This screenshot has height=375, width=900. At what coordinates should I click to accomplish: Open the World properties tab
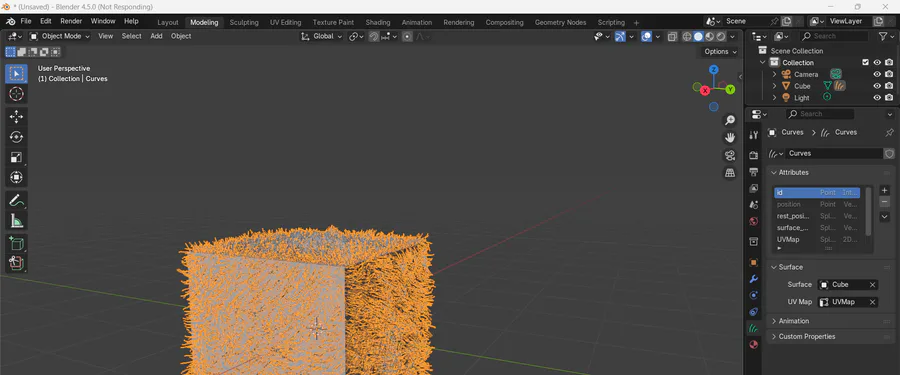point(754,221)
